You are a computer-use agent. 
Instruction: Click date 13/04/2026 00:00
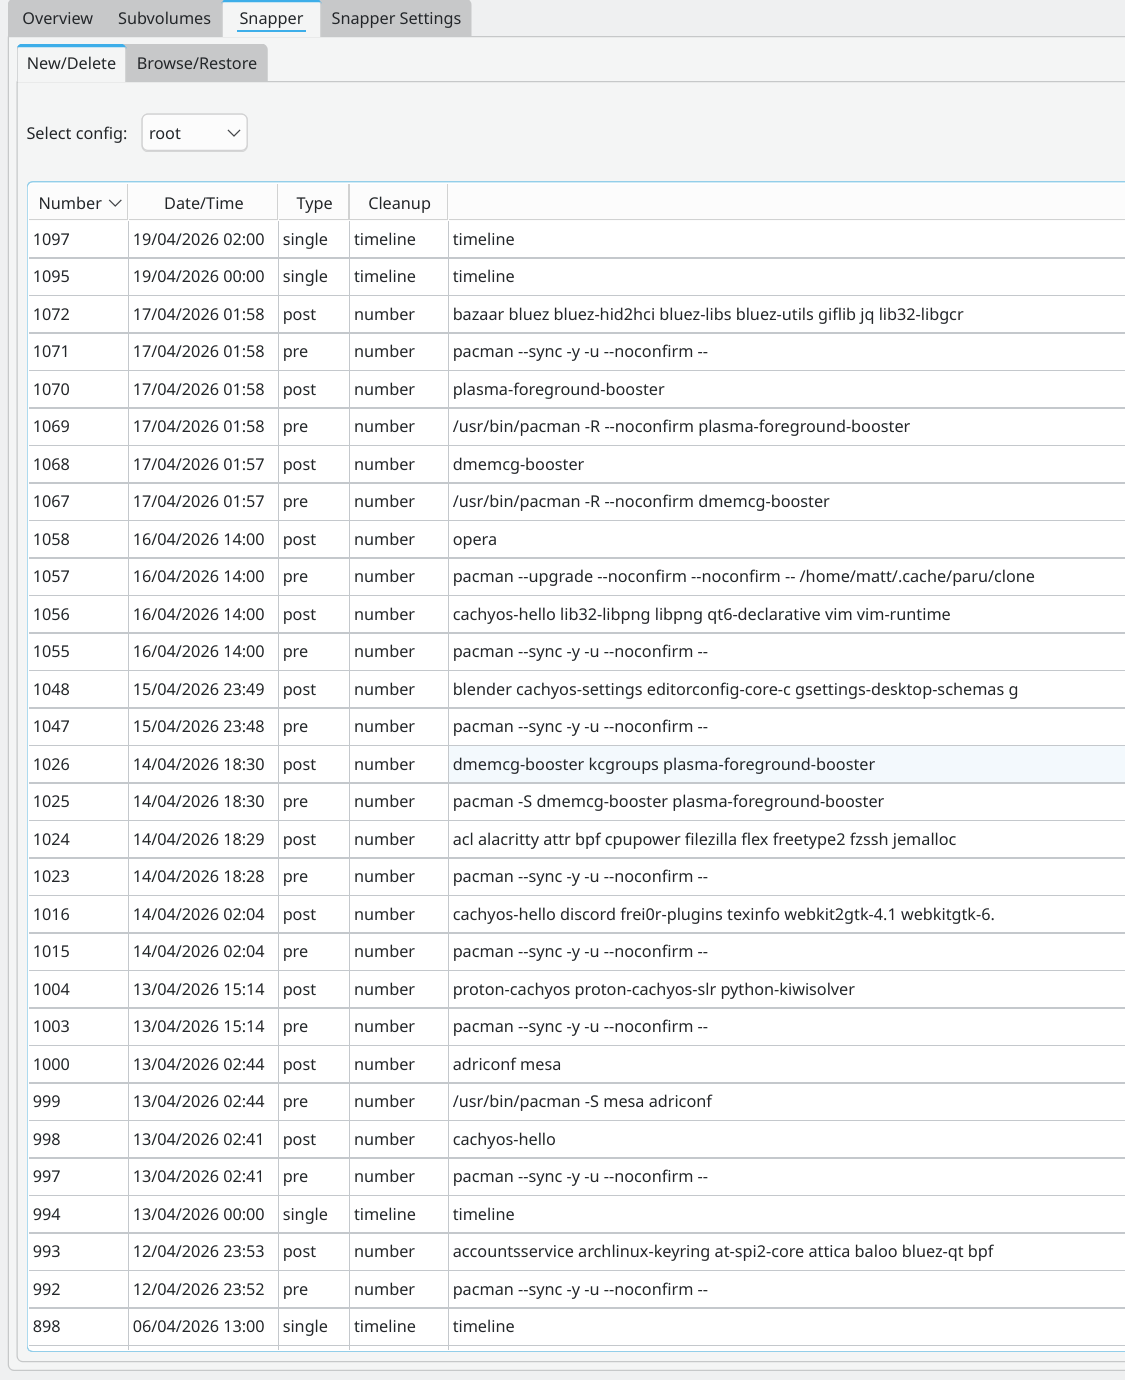199,1214
